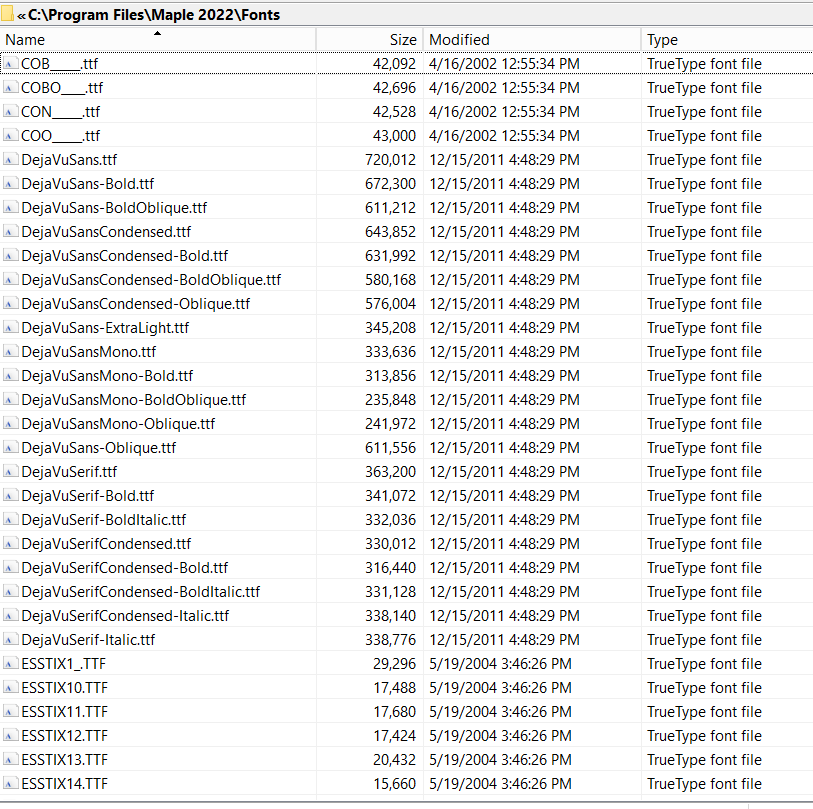Click the font file icon for DejaVuSans-Oblique.ttf
This screenshot has height=809, width=813.
coord(10,448)
